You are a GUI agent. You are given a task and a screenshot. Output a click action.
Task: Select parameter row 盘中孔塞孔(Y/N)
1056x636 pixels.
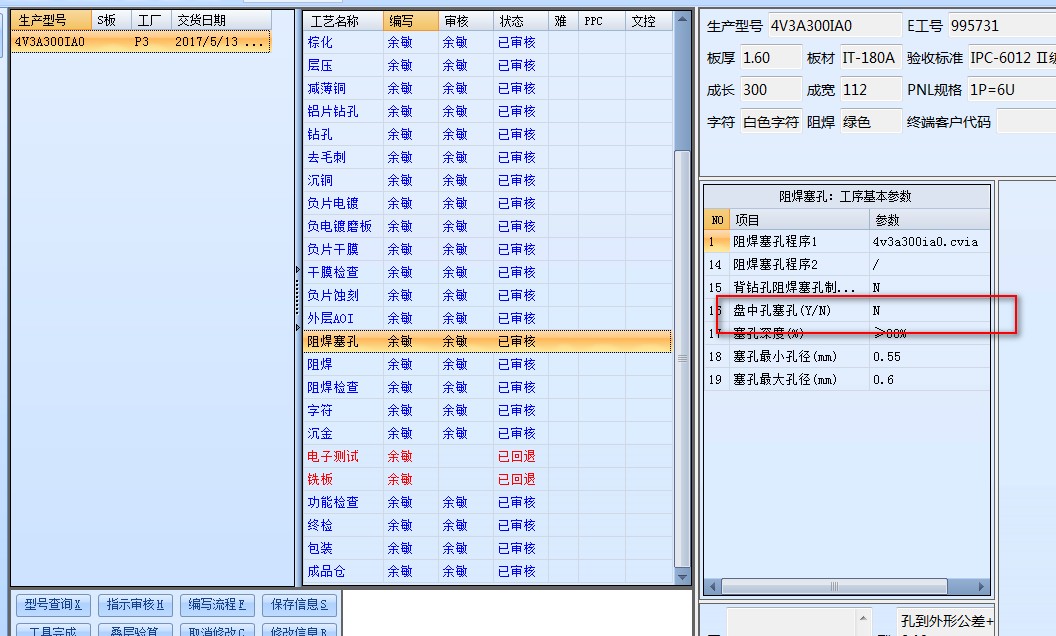(x=847, y=310)
